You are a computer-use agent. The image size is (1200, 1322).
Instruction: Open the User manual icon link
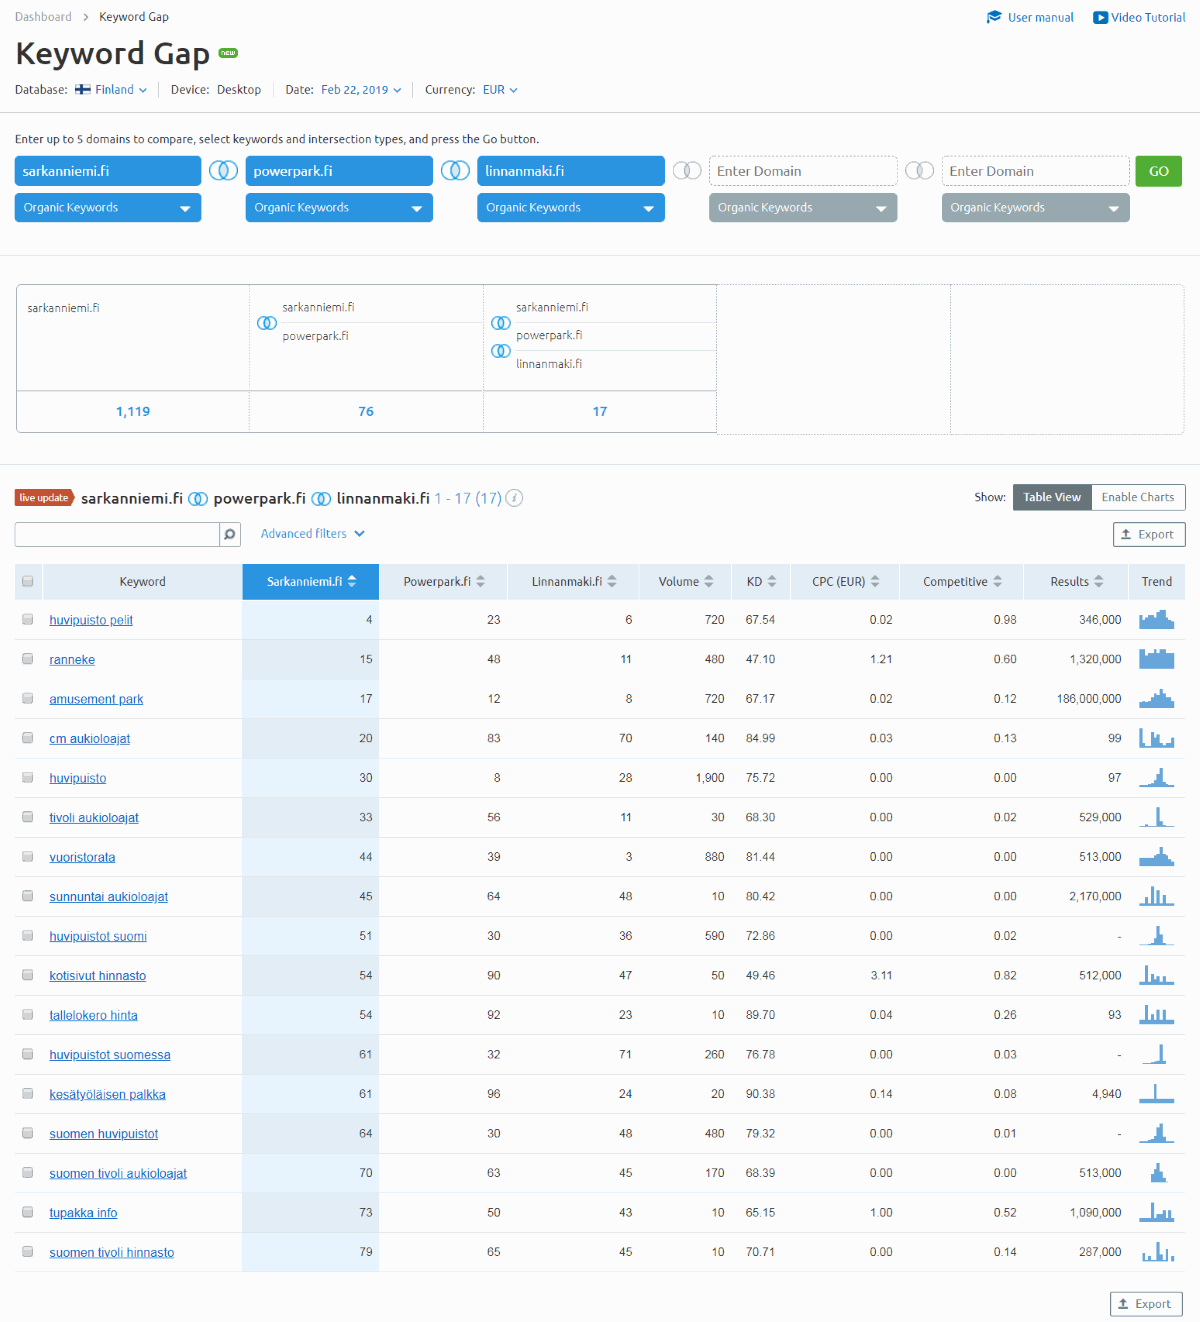click(x=994, y=17)
